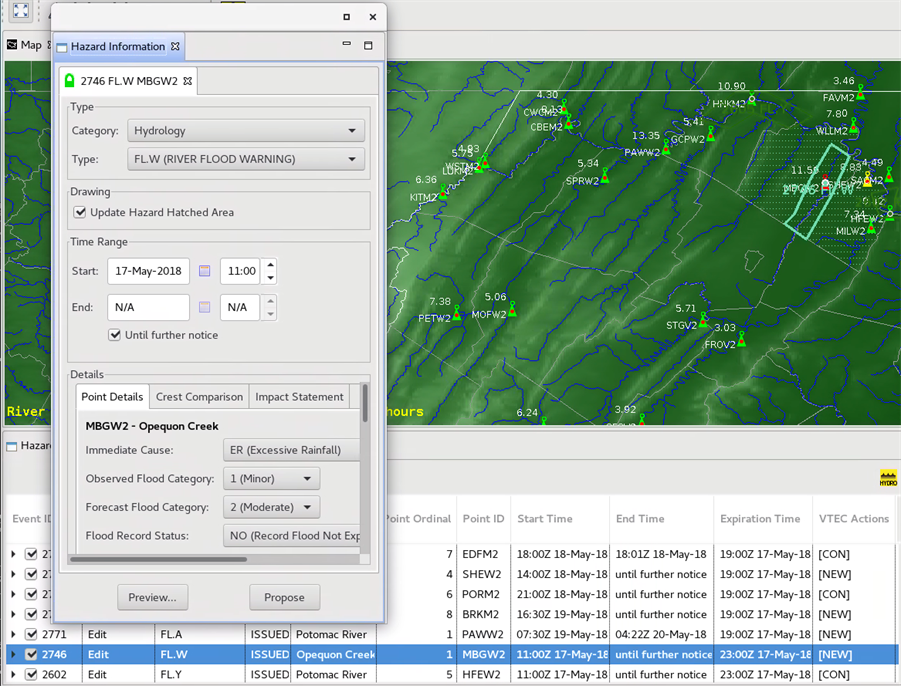Click the Hazard console tab icon
Image resolution: width=901 pixels, height=686 pixels.
[12, 446]
